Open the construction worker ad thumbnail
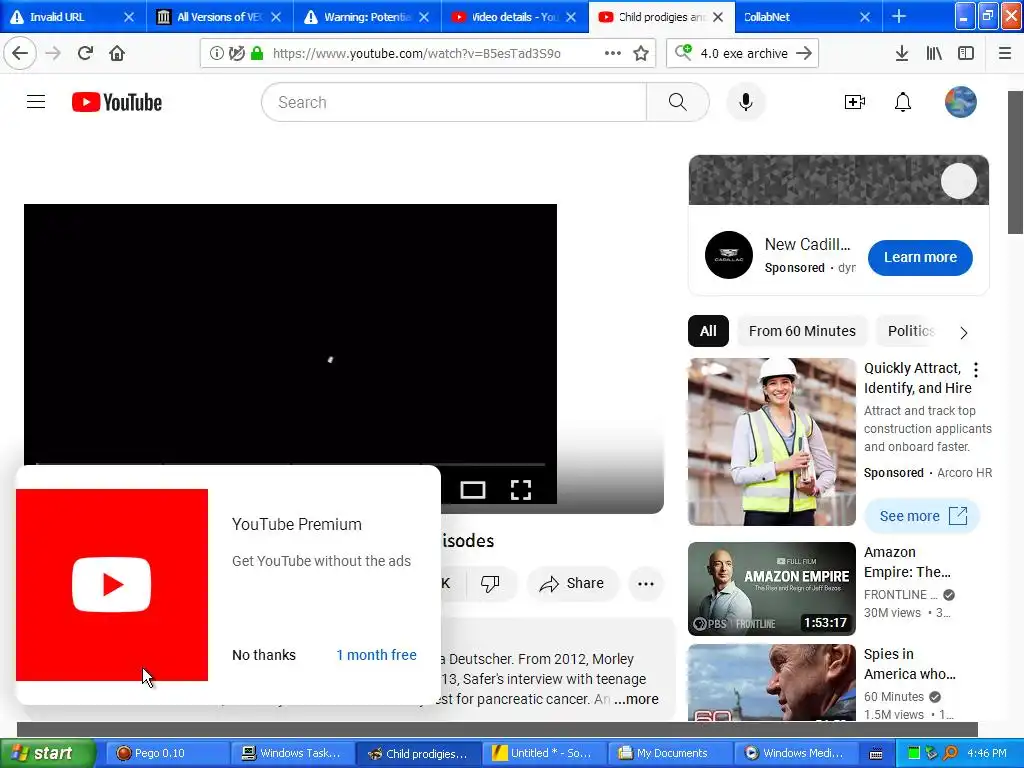1024x768 pixels. 772,441
